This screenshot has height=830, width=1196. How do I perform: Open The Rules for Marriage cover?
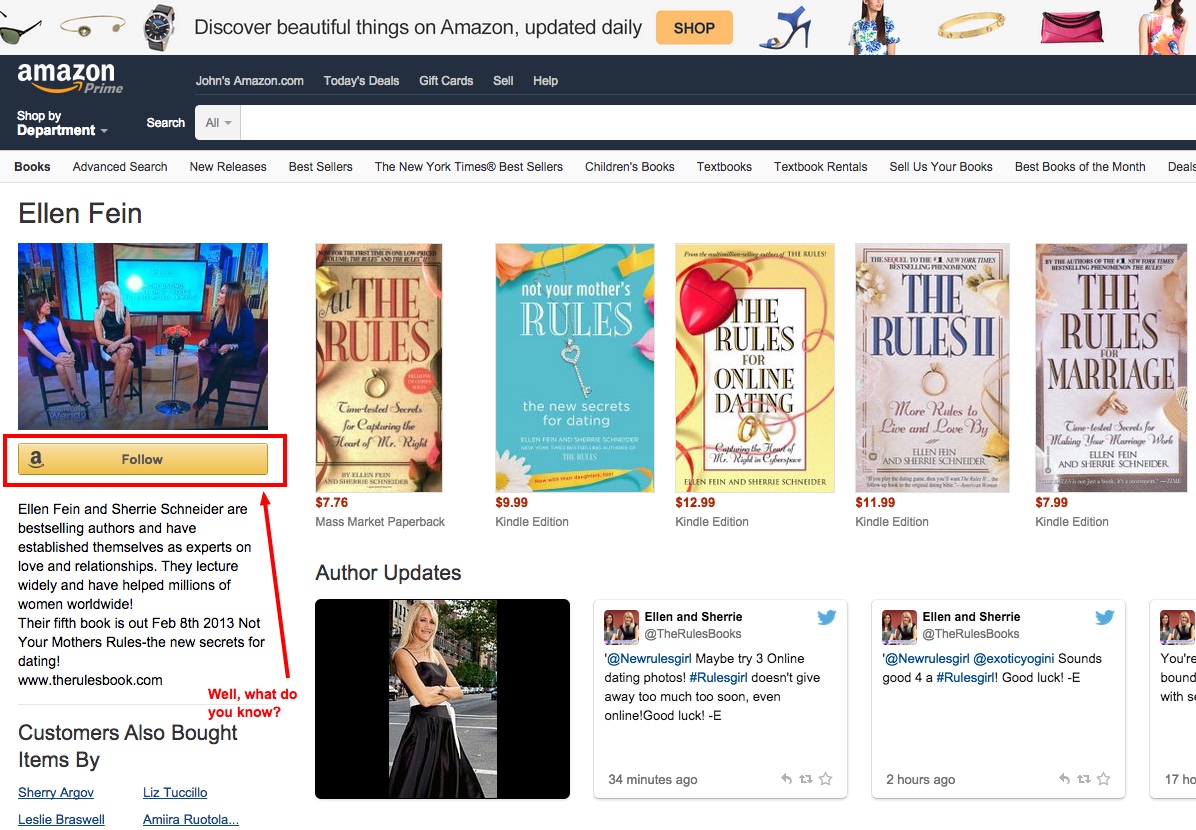click(x=1111, y=368)
